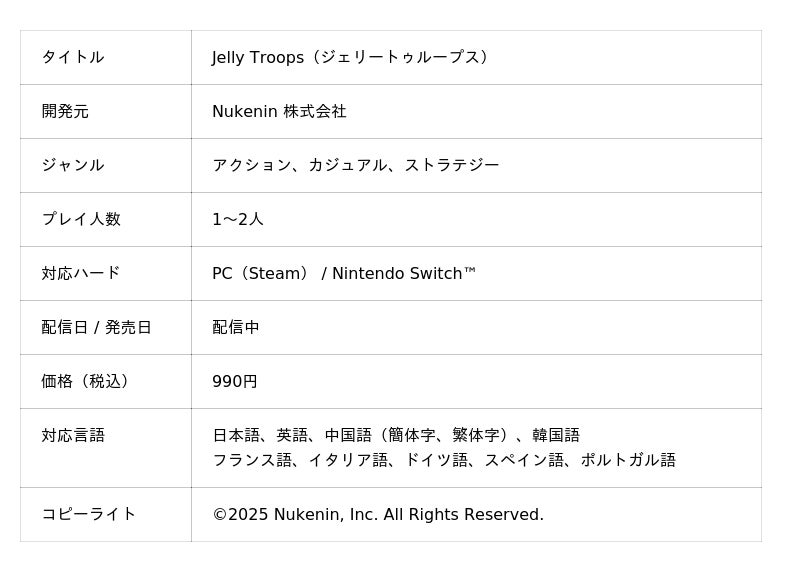Click the ジャンル row label
This screenshot has height=572, width=800.
(73, 165)
